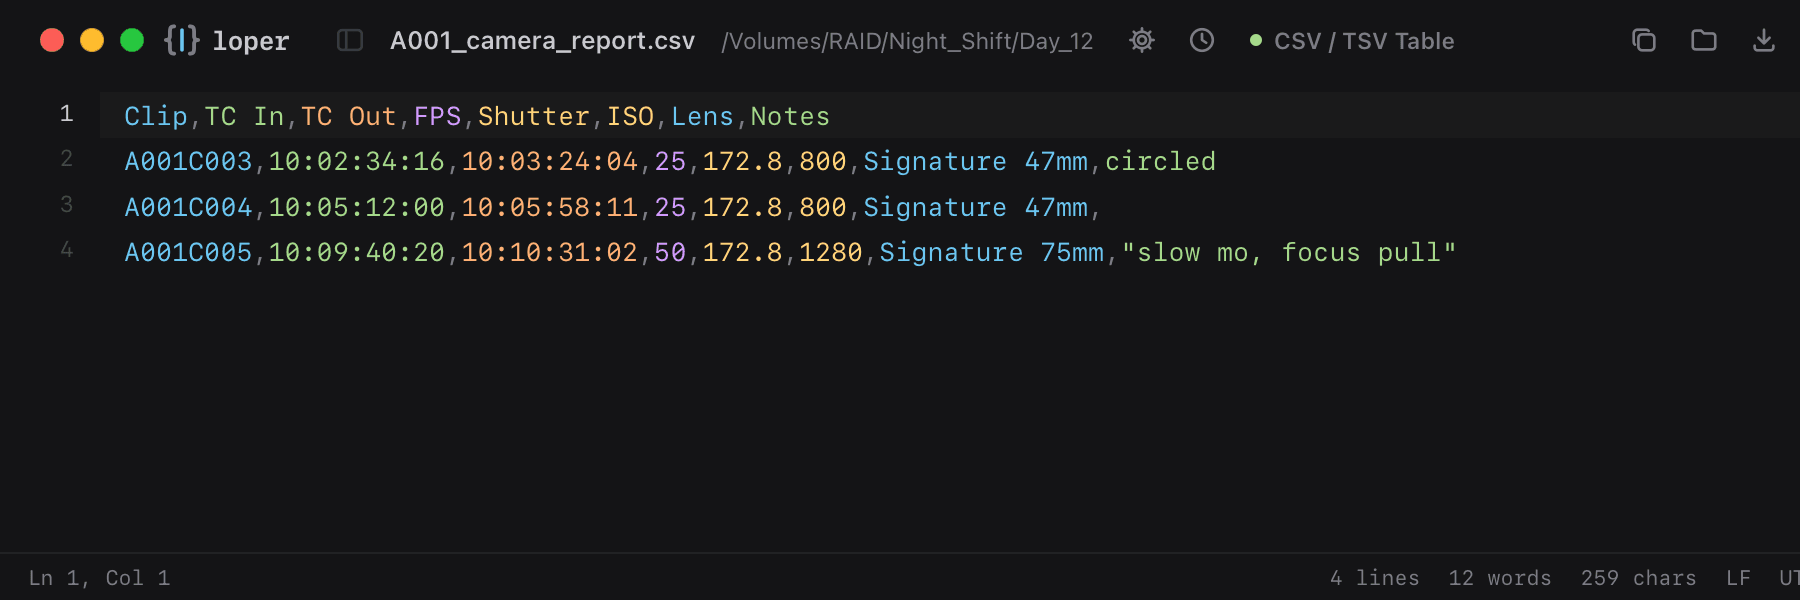Image resolution: width=1800 pixels, height=600 pixels.
Task: Click the 259 chars status entry
Action: click(x=1639, y=578)
